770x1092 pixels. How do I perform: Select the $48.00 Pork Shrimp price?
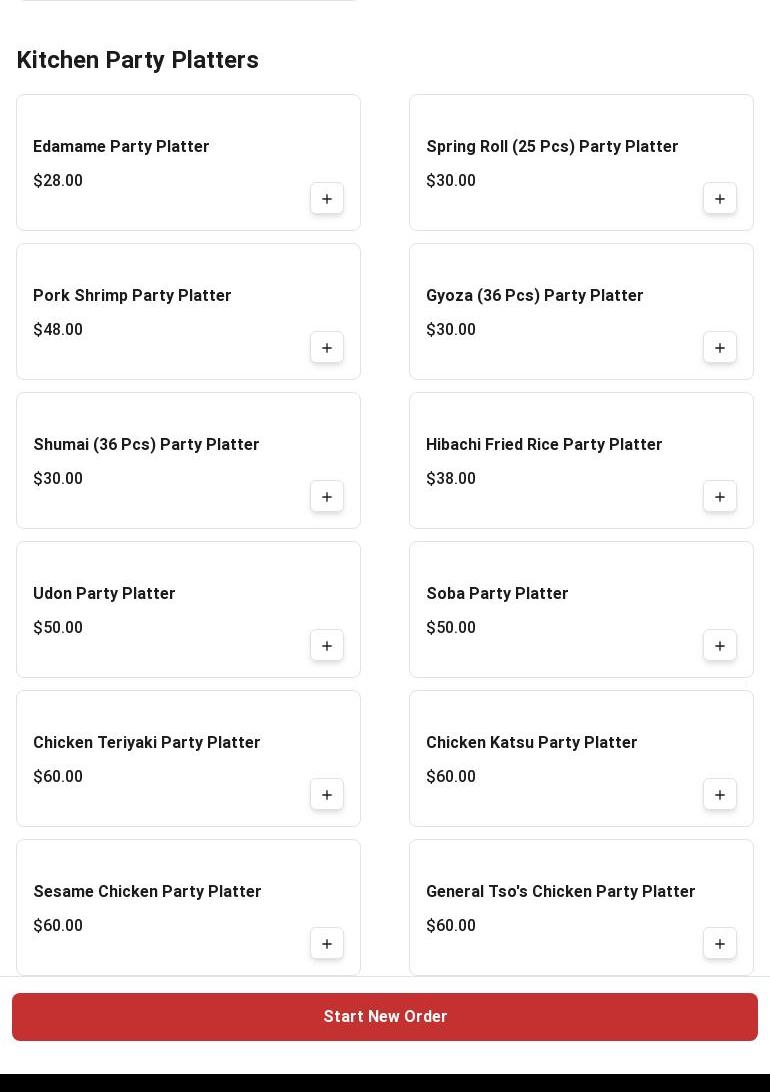58,330
